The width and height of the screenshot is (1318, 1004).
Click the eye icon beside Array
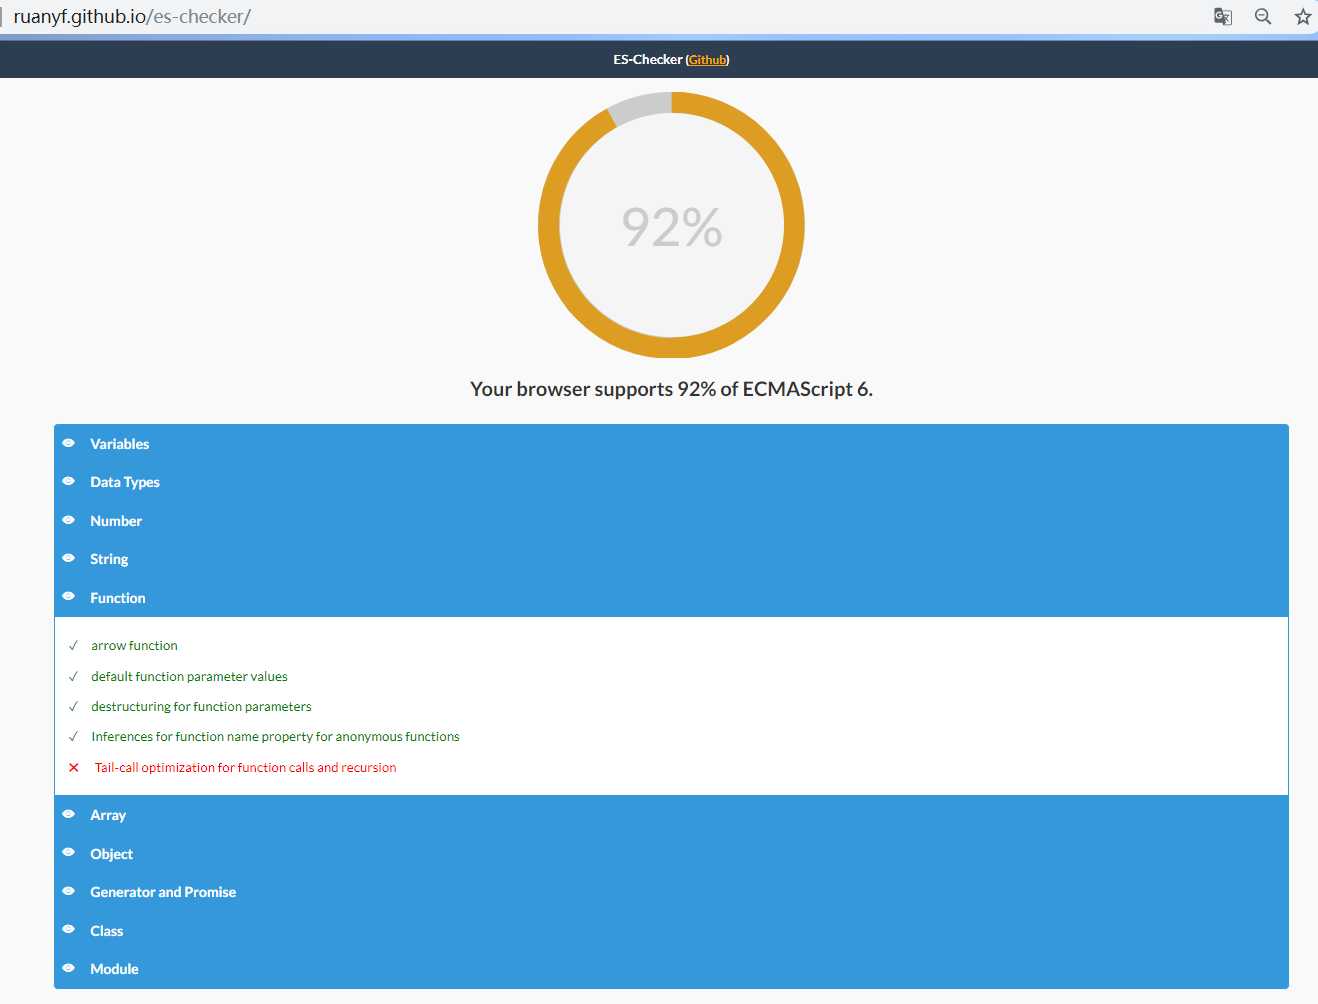(69, 814)
